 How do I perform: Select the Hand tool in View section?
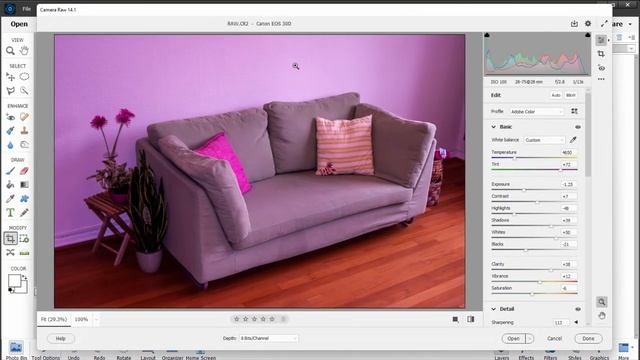coord(24,51)
